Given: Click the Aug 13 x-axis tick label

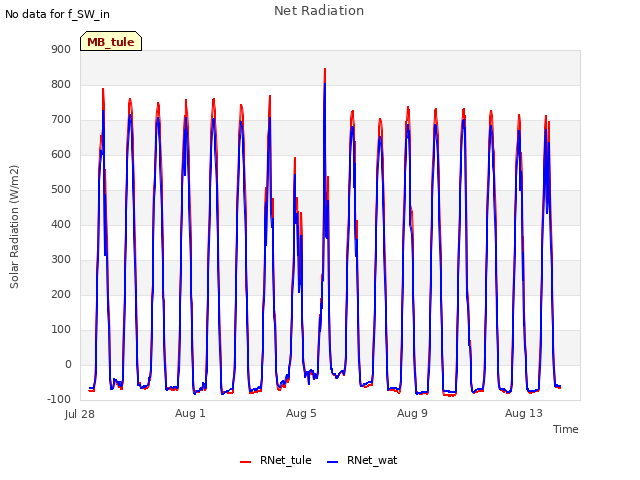Looking at the screenshot, I should pos(524,413).
